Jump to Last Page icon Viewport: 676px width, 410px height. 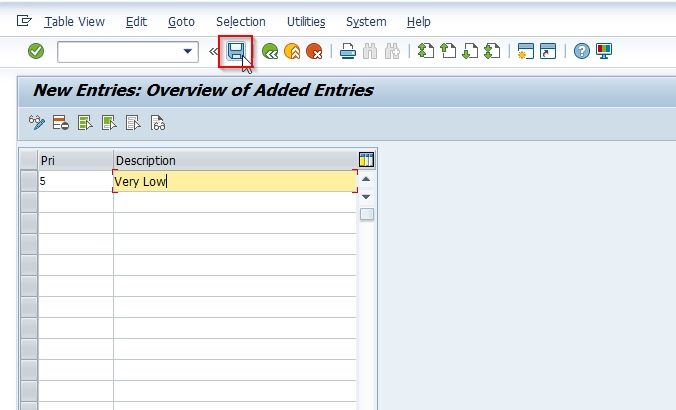(x=492, y=51)
